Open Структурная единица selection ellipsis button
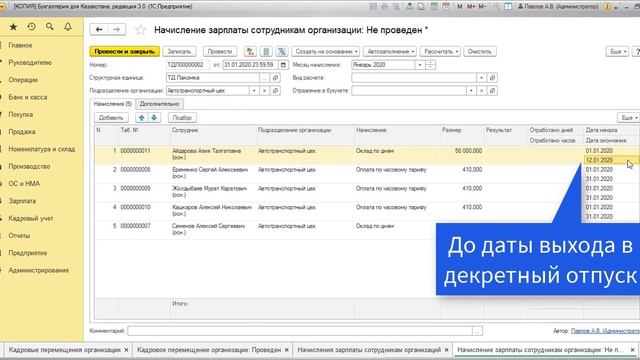 (264, 78)
